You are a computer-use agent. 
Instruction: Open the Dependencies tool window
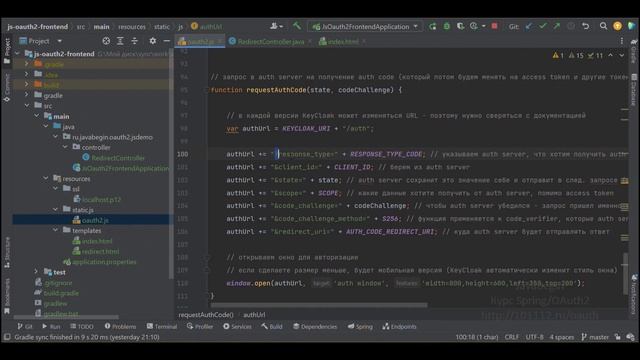(x=315, y=327)
